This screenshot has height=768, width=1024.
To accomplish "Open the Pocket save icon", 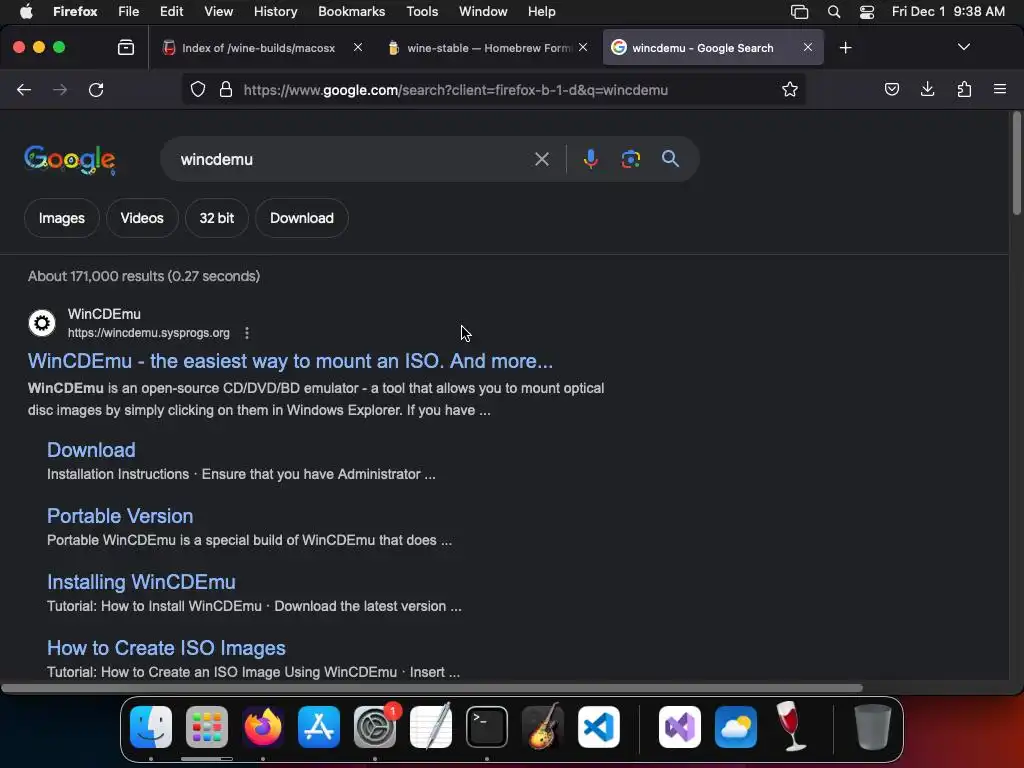I will pos(891,89).
